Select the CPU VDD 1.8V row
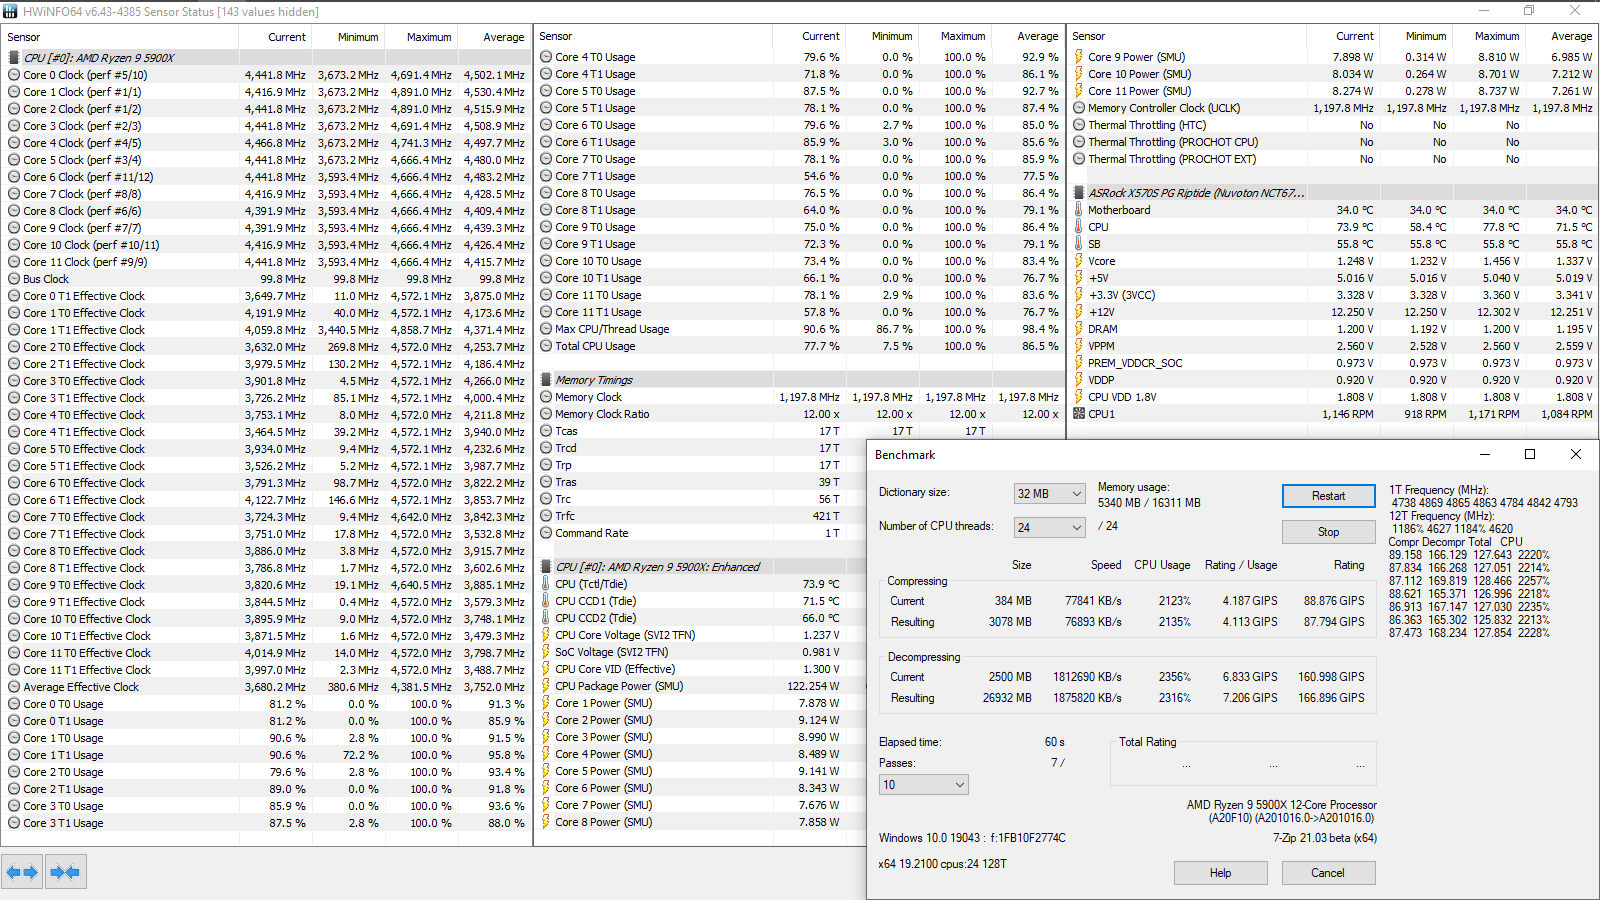 [x=1332, y=397]
